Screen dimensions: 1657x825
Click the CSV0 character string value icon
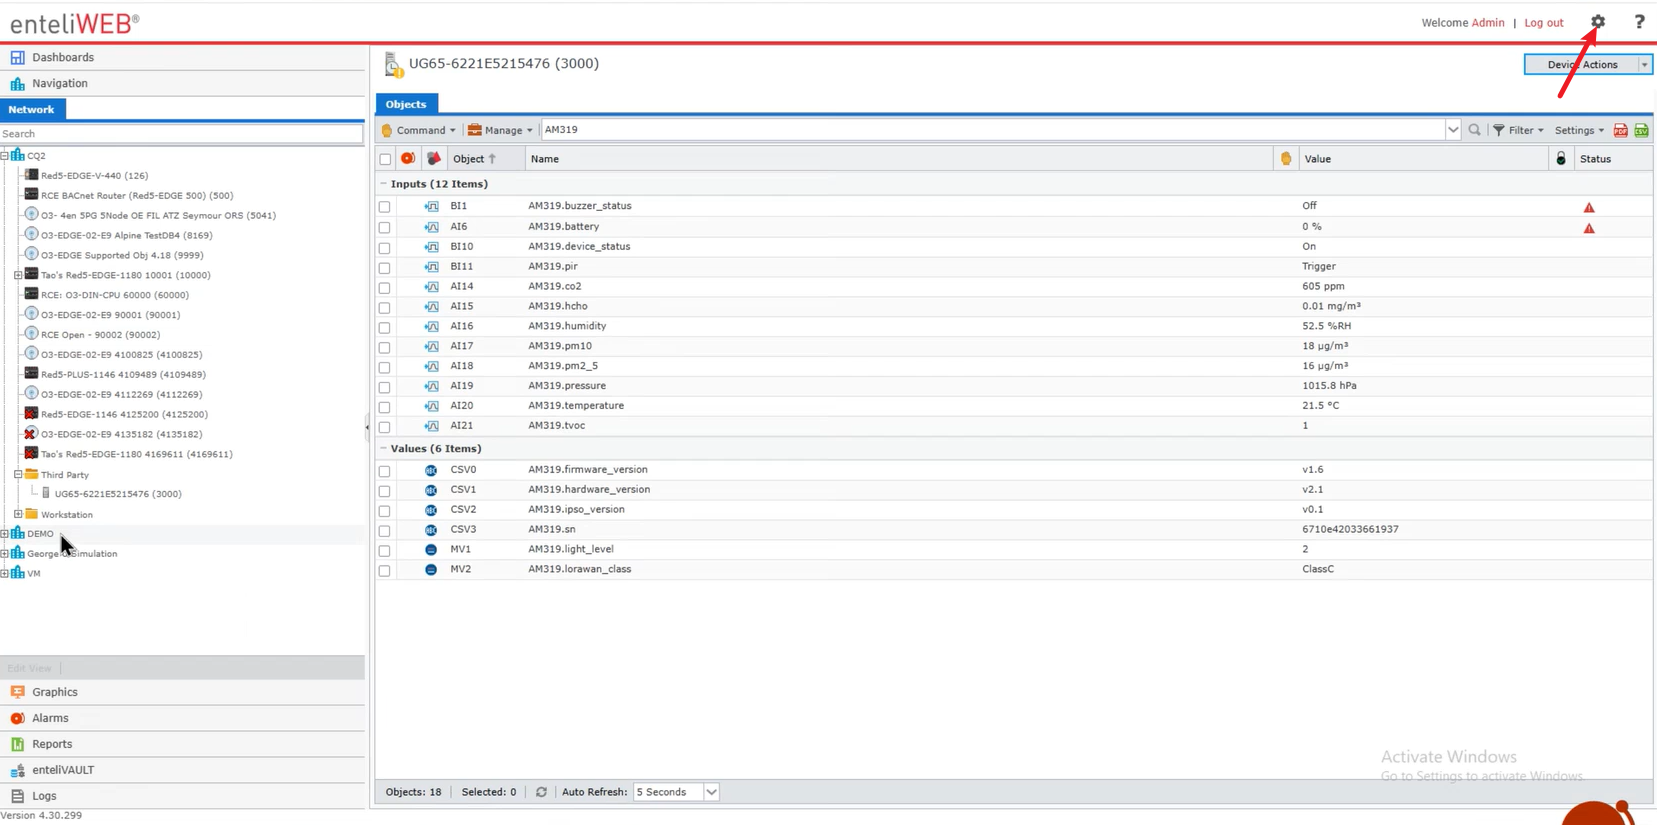click(431, 470)
